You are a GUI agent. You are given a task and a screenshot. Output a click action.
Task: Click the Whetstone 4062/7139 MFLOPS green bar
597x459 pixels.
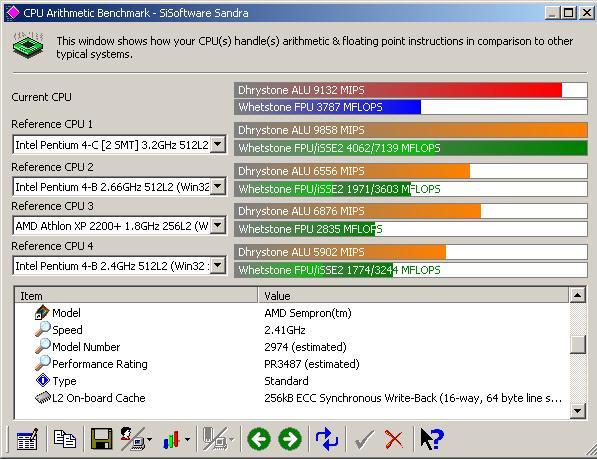tap(410, 148)
